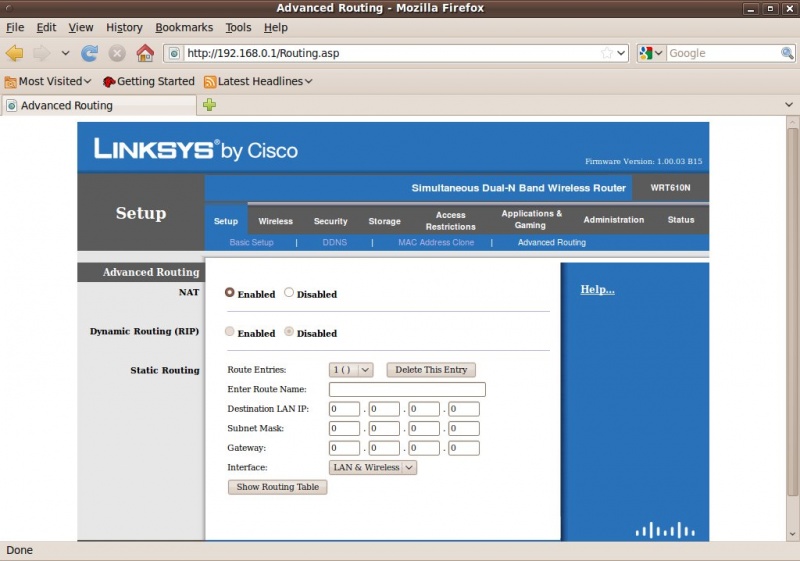Click the first Destination LAN IP octet

pyautogui.click(x=344, y=409)
